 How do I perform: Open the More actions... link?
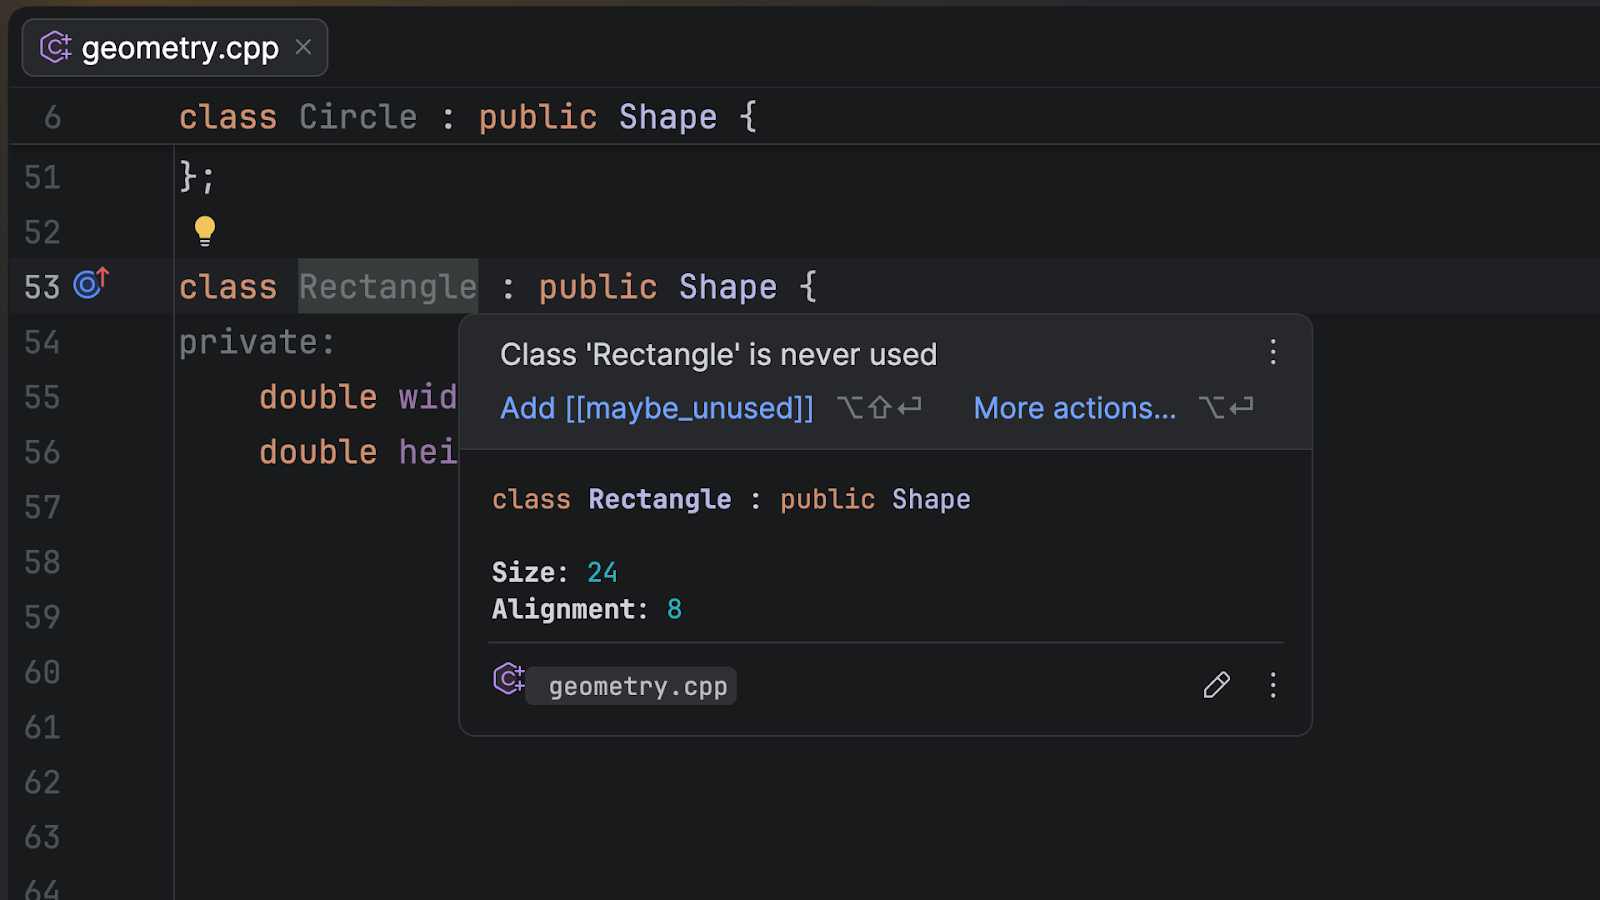coord(1075,408)
